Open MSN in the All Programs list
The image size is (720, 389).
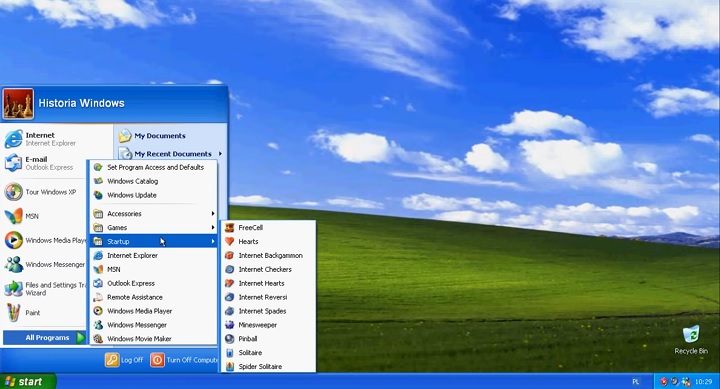point(153,269)
